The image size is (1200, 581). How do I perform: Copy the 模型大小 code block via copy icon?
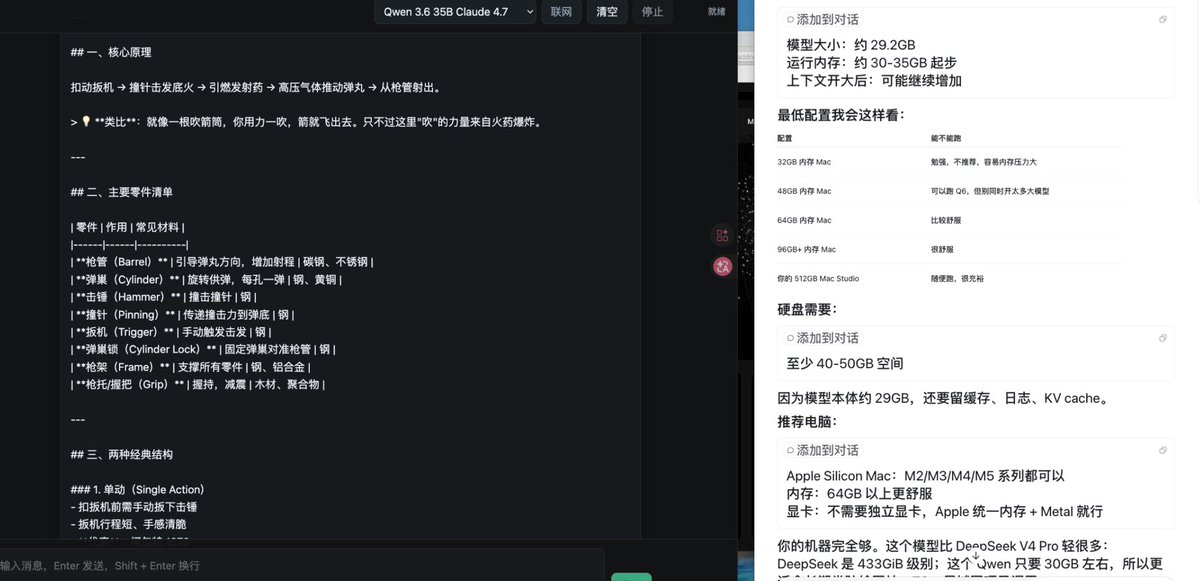pos(1163,19)
